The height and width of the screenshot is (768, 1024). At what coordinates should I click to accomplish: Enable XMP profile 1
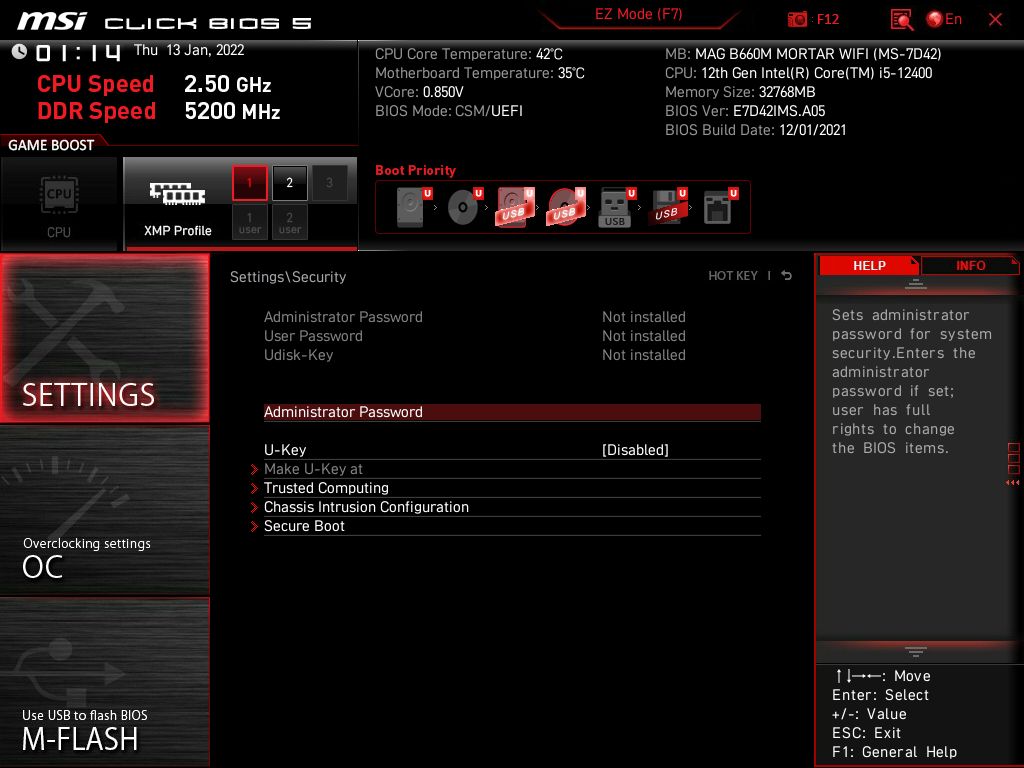pos(249,183)
